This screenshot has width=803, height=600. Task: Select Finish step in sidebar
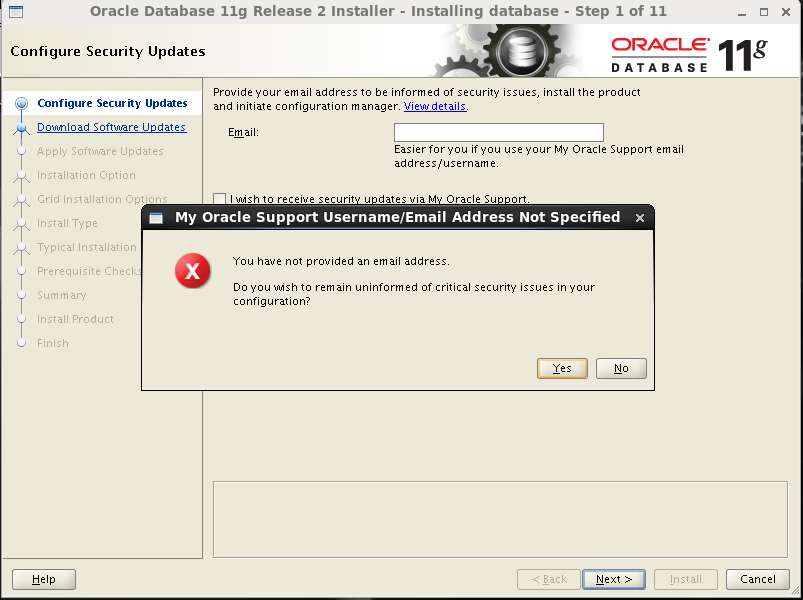(x=53, y=344)
